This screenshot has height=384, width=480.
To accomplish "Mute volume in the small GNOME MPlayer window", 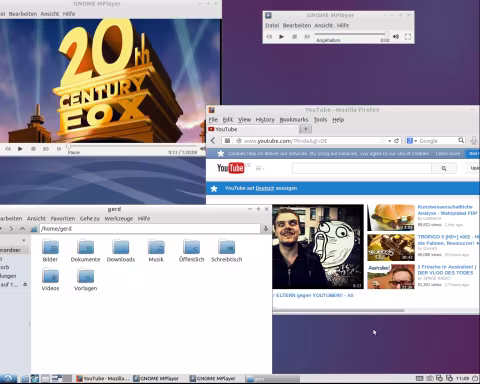I will tap(396, 37).
